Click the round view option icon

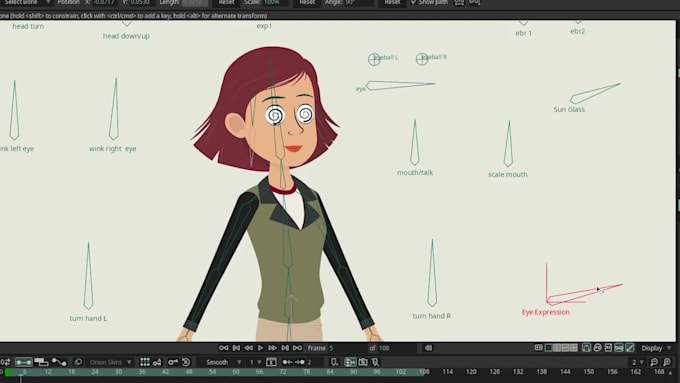[598, 348]
